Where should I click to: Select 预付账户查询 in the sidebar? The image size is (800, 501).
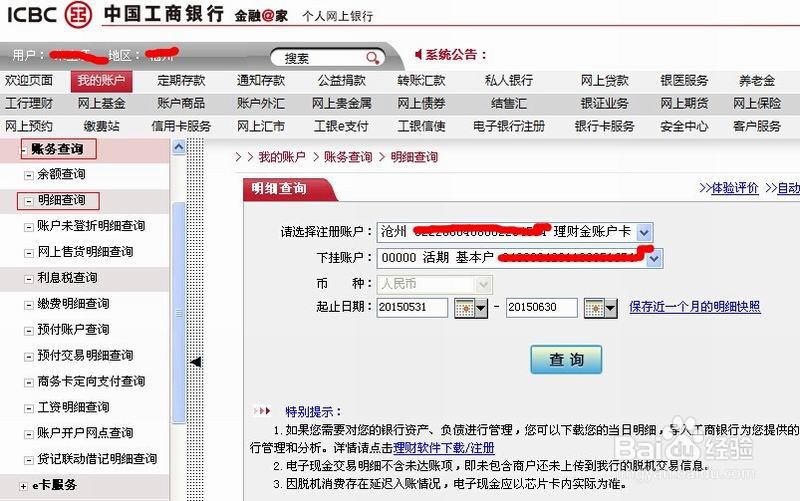pyautogui.click(x=73, y=330)
